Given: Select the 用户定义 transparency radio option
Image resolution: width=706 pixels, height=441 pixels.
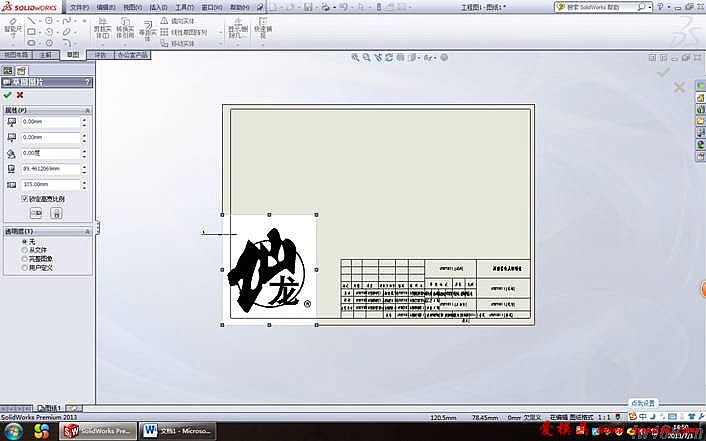Looking at the screenshot, I should point(25,267).
